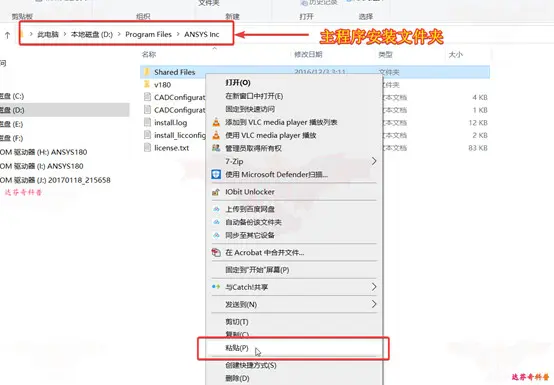
Task: Select 使用 Microsoft Defender扫描 entry
Action: (x=277, y=174)
